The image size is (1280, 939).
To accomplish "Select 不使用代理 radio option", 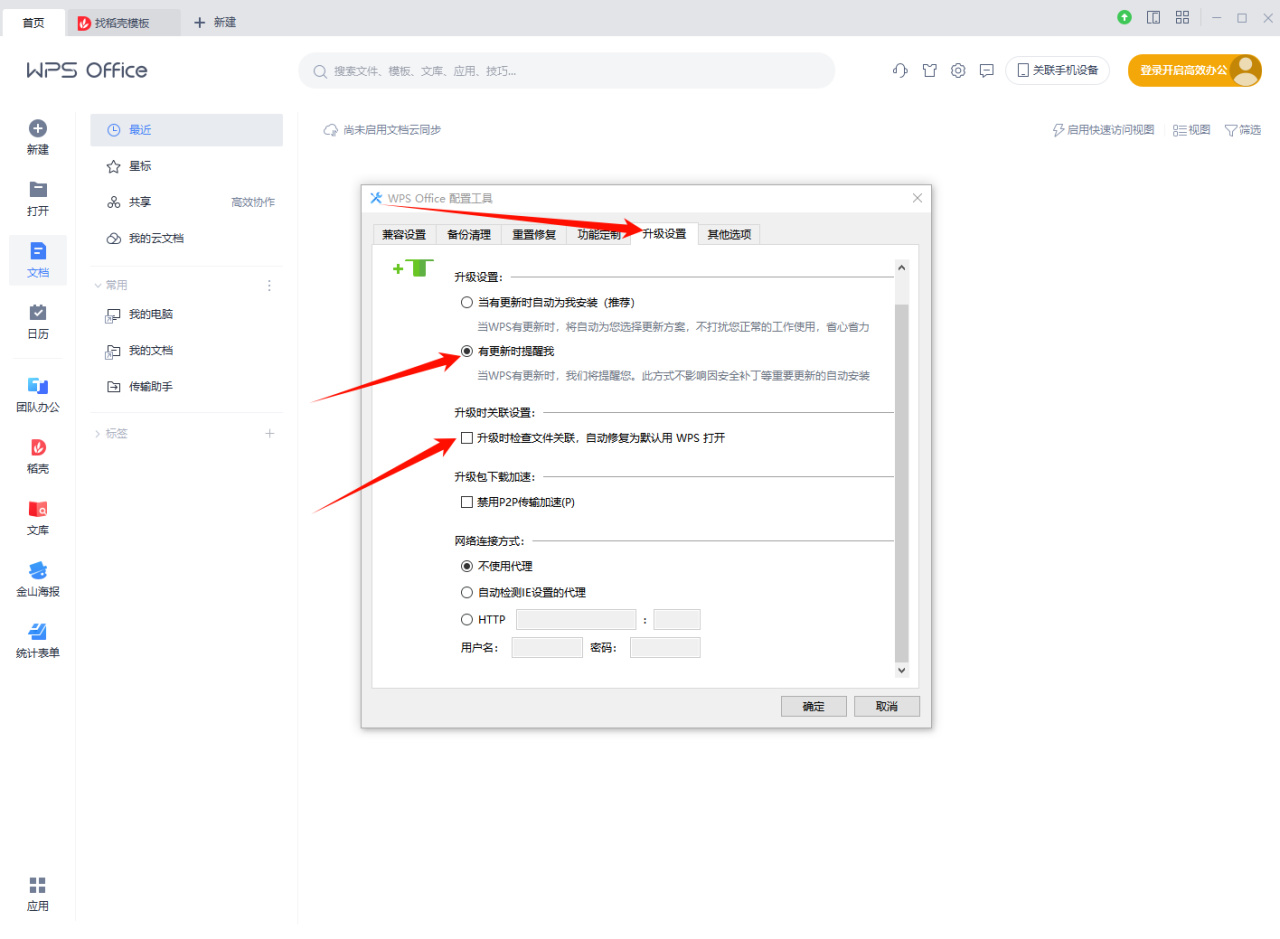I will 466,566.
